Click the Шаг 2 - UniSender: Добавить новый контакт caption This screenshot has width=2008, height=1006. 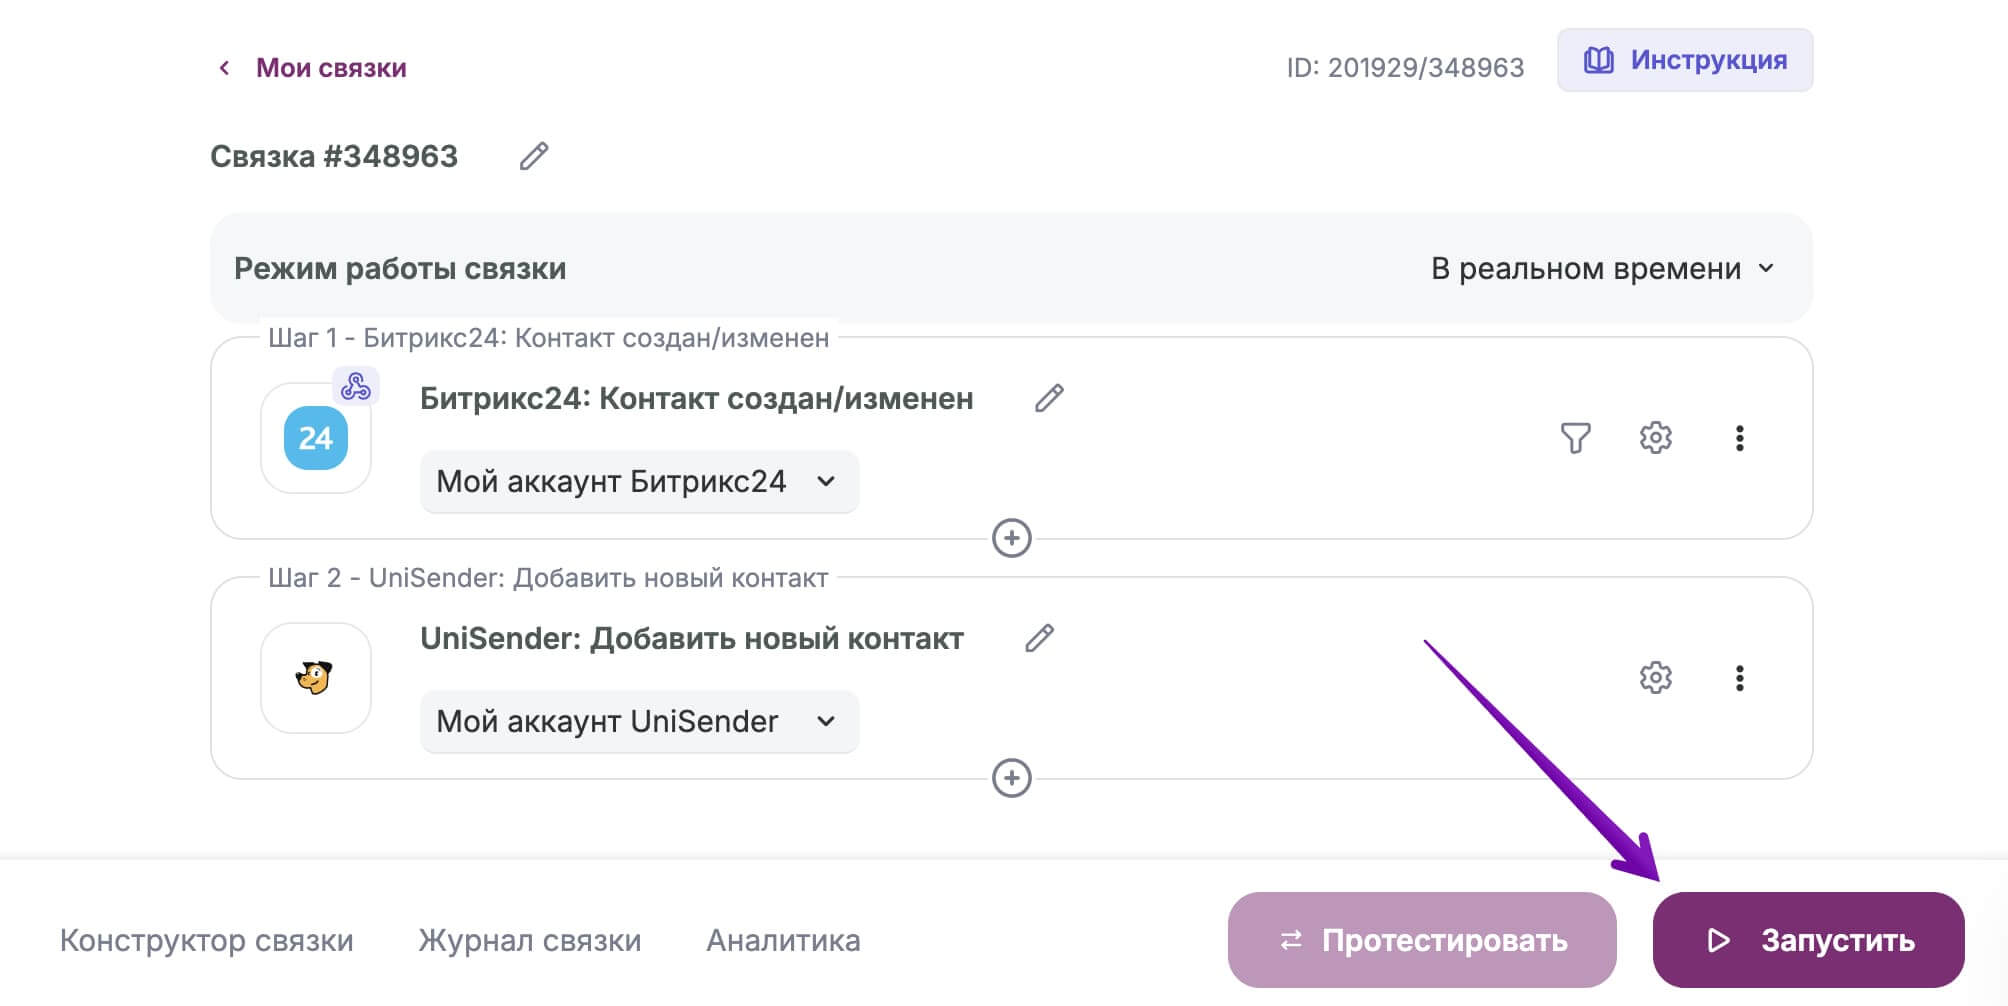[x=548, y=578]
